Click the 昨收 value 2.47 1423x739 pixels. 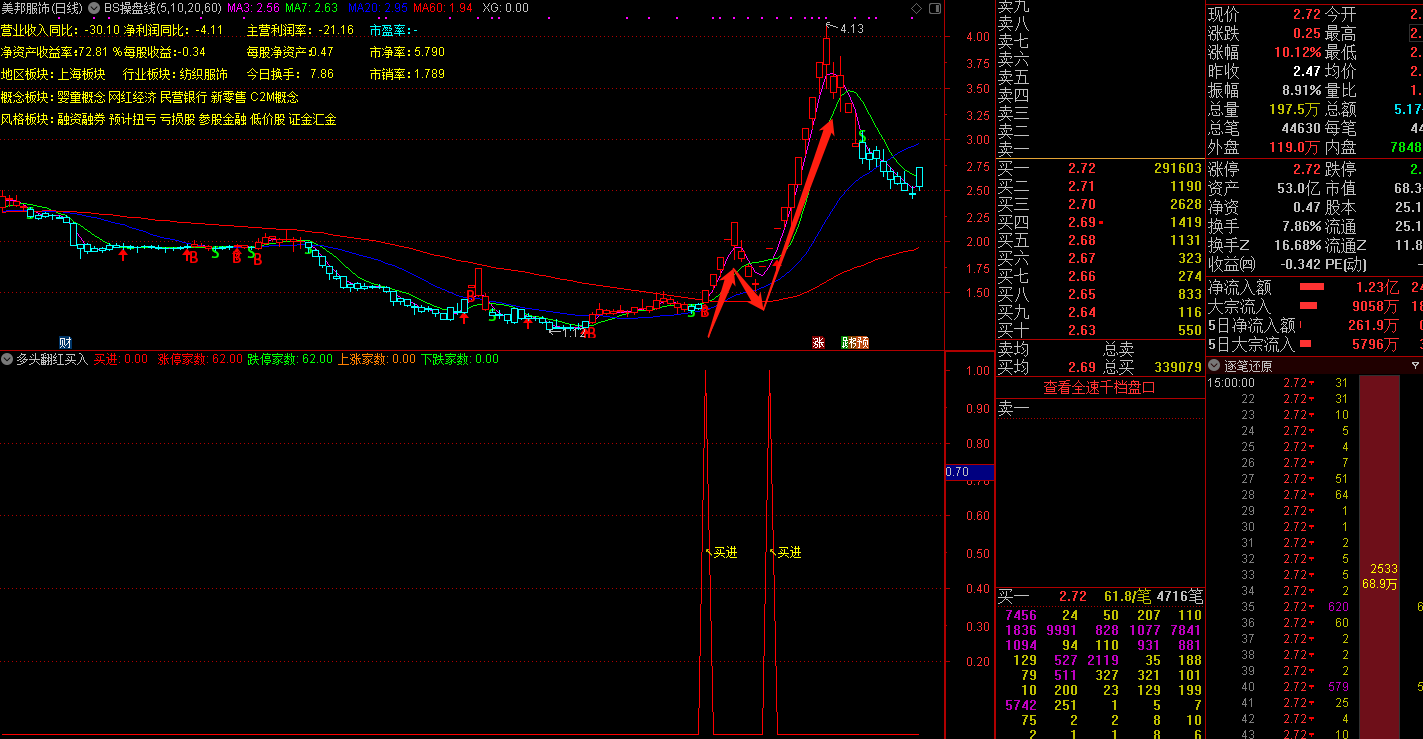[x=1306, y=71]
